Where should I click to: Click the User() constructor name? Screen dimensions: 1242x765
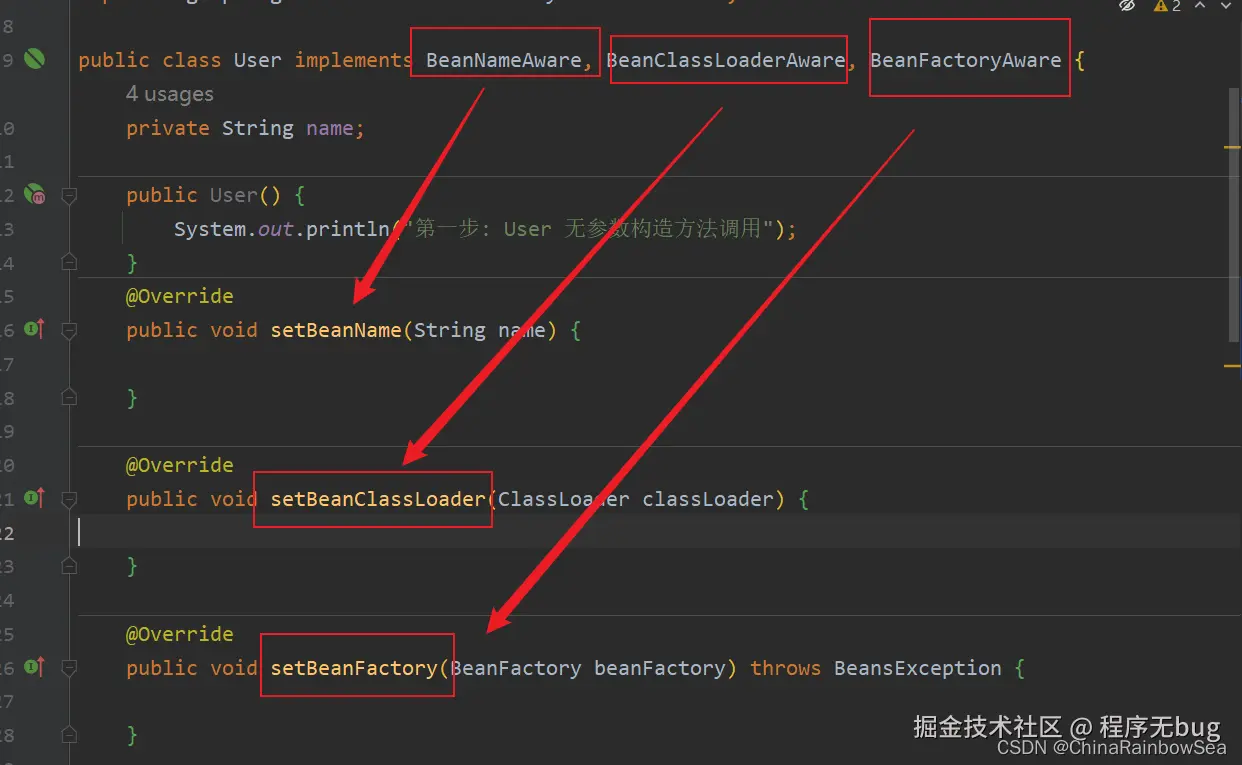234,195
